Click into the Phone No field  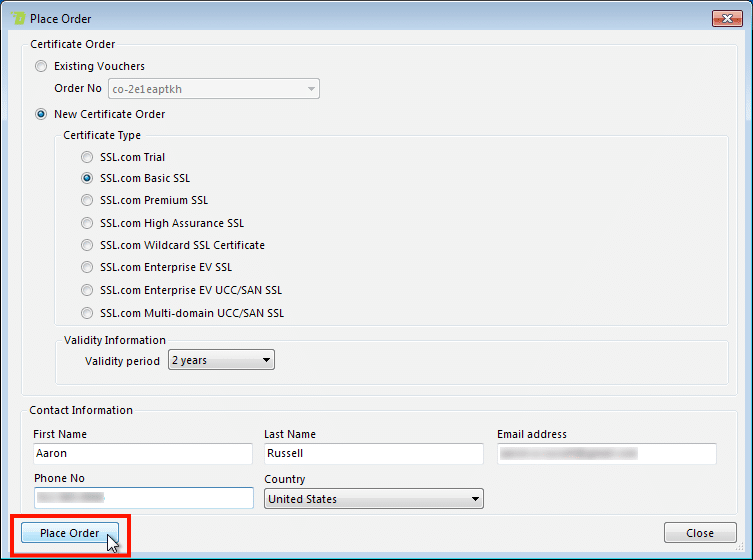(x=142, y=498)
